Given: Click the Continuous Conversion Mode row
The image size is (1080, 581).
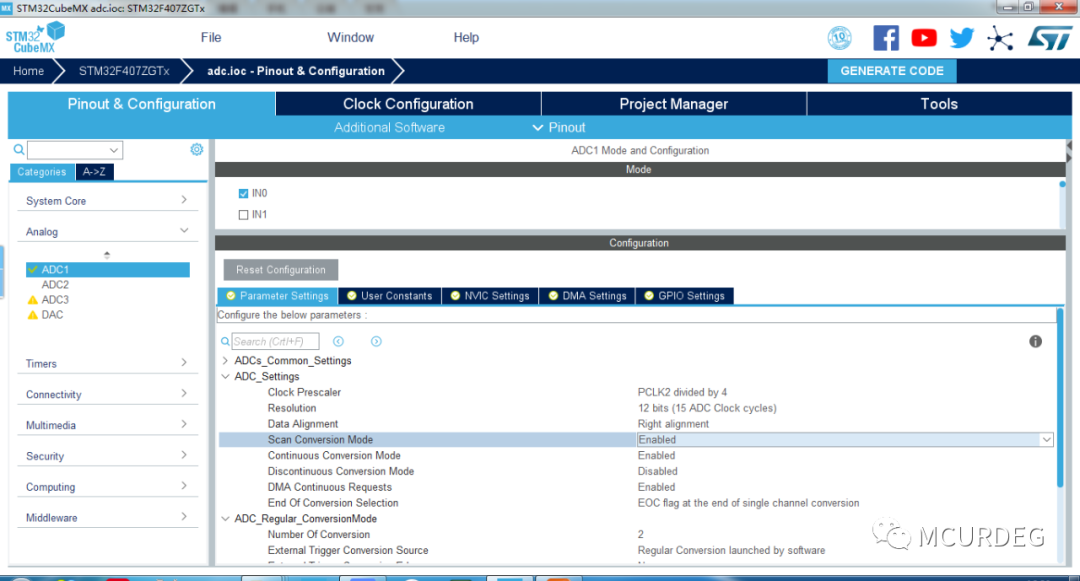Looking at the screenshot, I should pyautogui.click(x=636, y=456).
